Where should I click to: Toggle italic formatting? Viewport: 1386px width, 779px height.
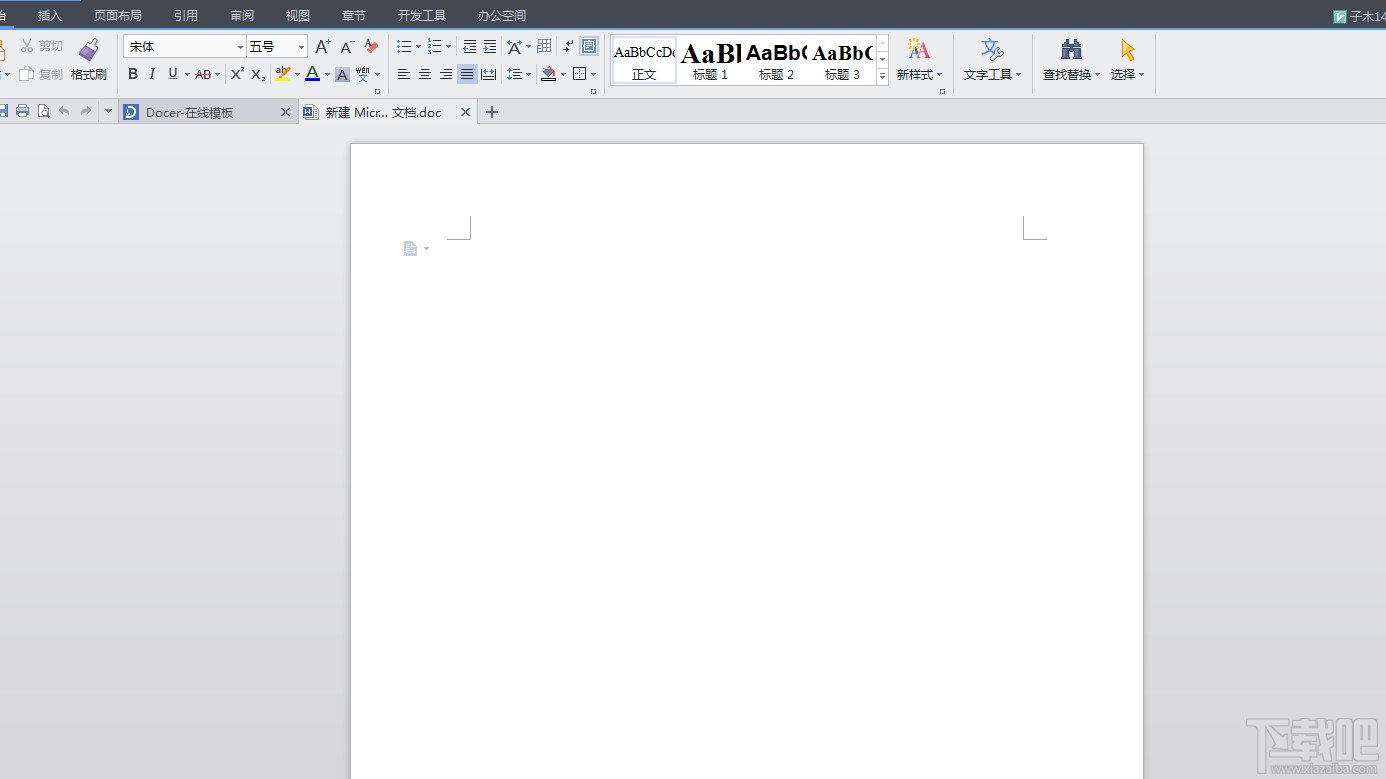(152, 74)
